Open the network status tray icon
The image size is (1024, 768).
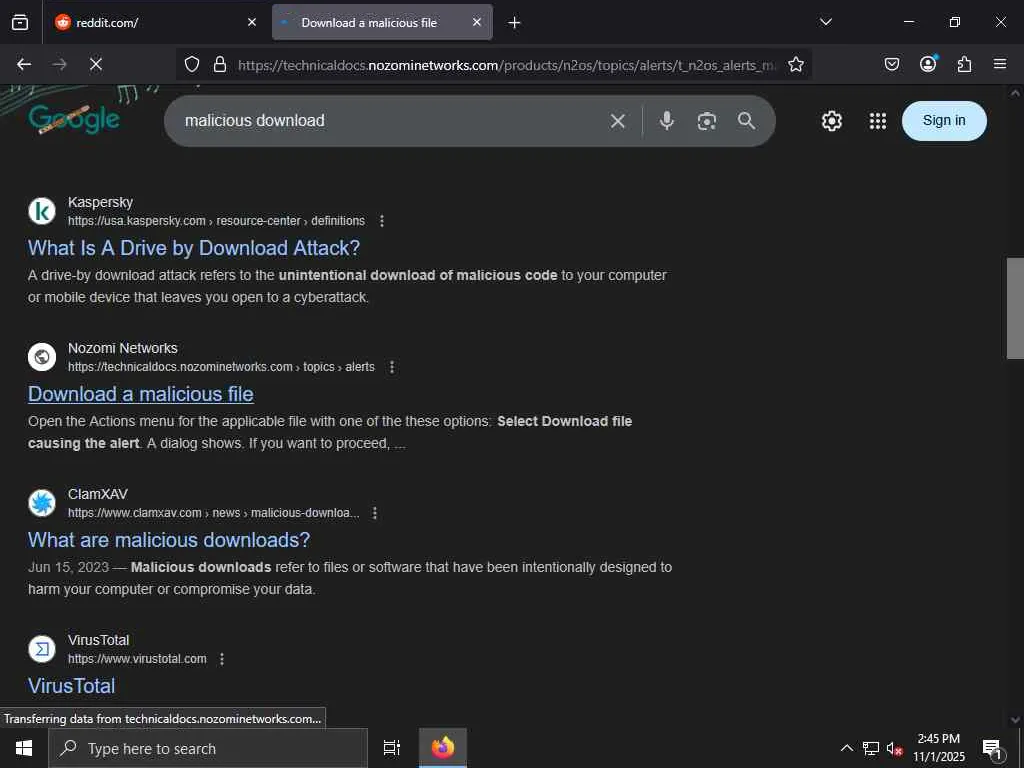pyautogui.click(x=871, y=748)
